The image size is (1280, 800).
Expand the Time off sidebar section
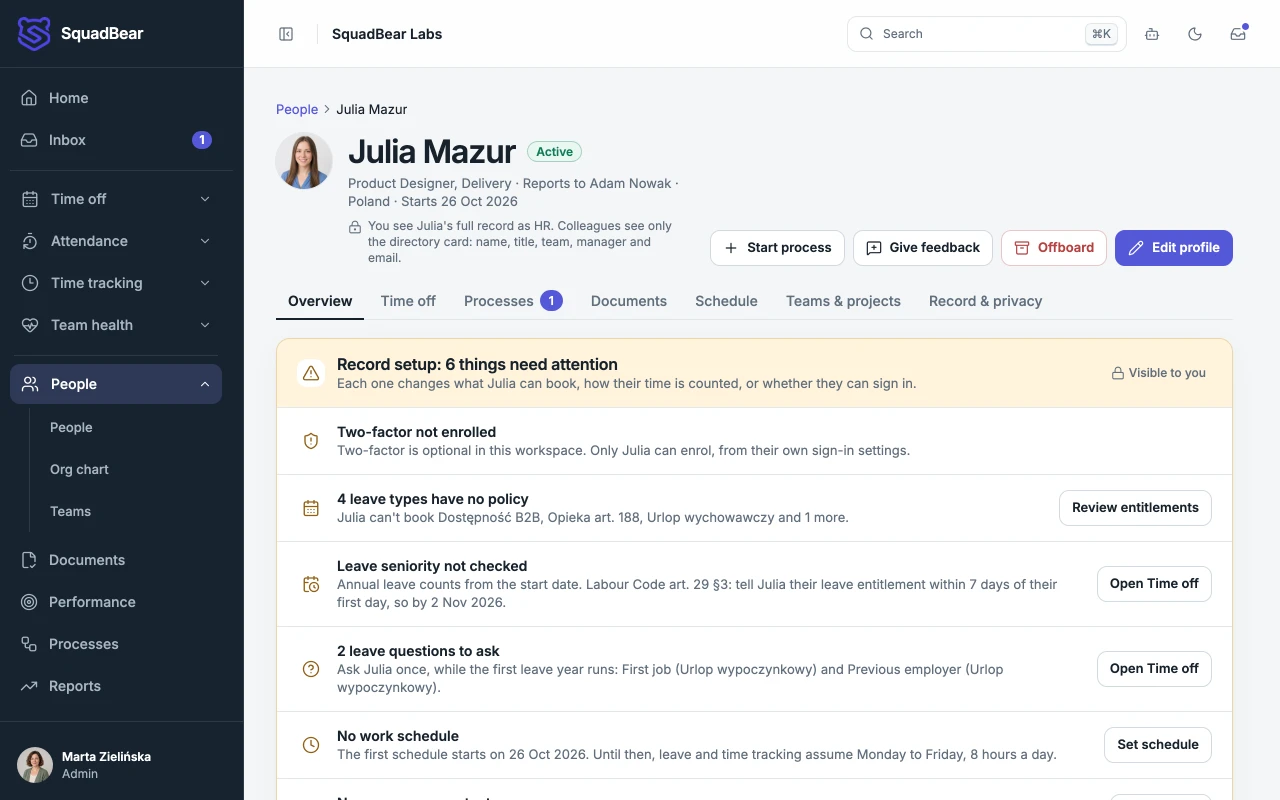pos(116,199)
